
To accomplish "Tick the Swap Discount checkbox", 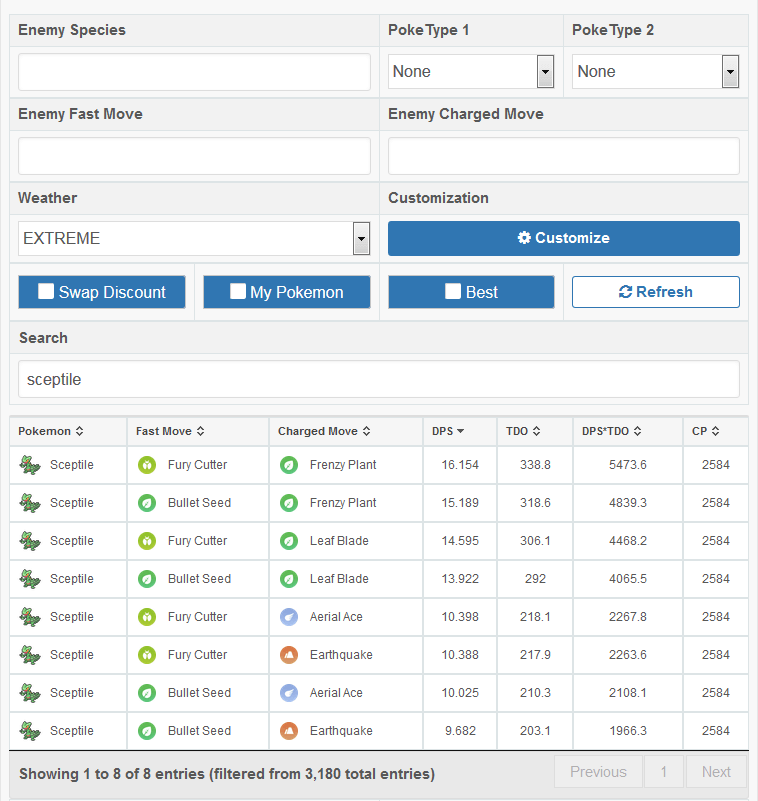I will [x=46, y=291].
